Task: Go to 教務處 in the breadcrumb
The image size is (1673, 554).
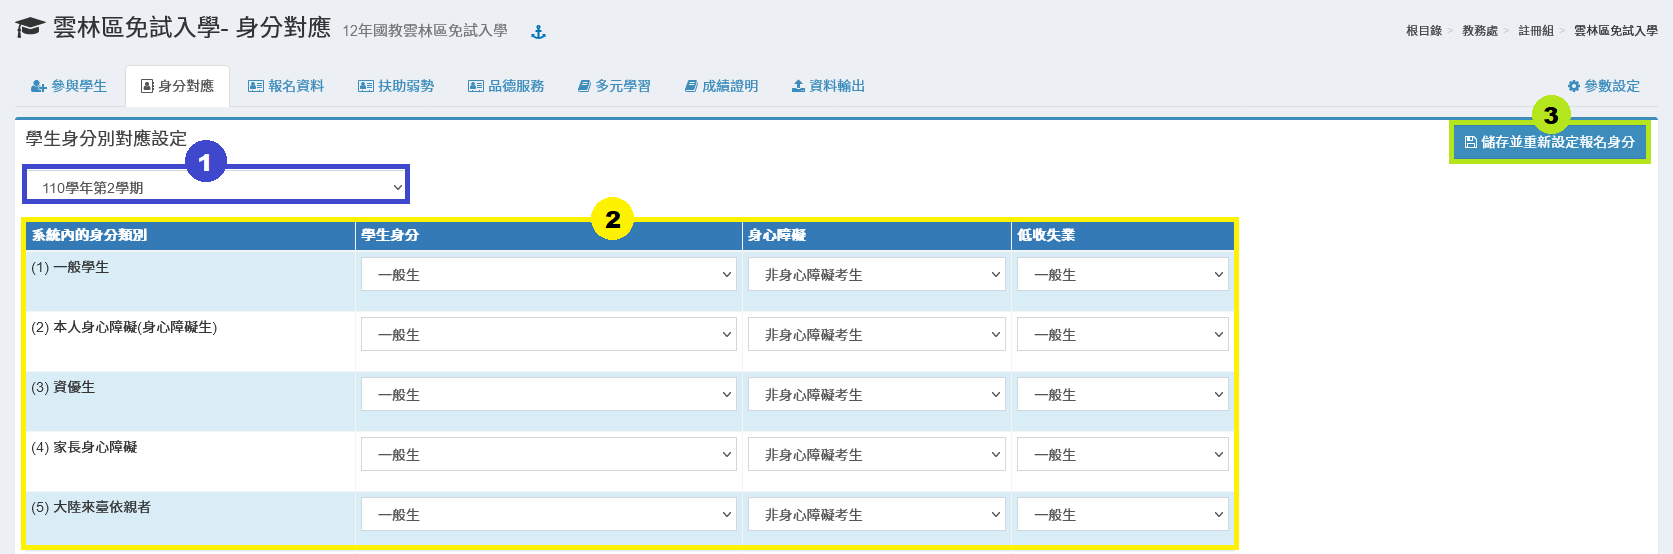Action: click(1479, 31)
